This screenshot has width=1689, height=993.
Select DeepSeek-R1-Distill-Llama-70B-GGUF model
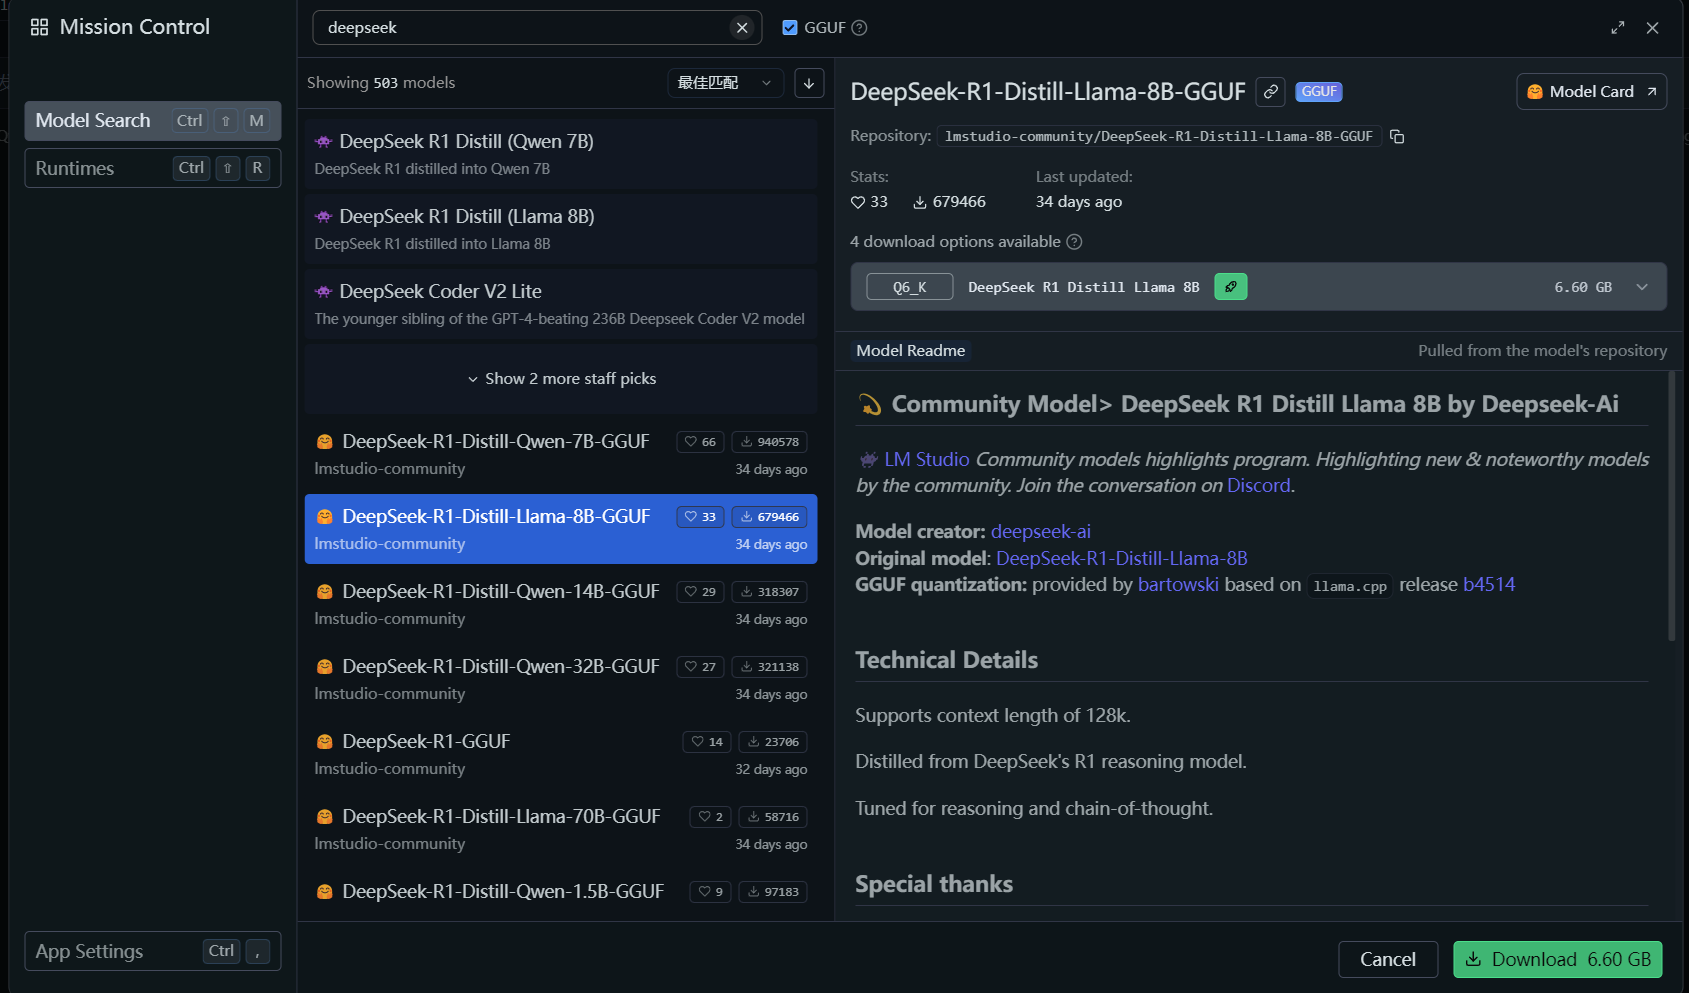(x=561, y=829)
